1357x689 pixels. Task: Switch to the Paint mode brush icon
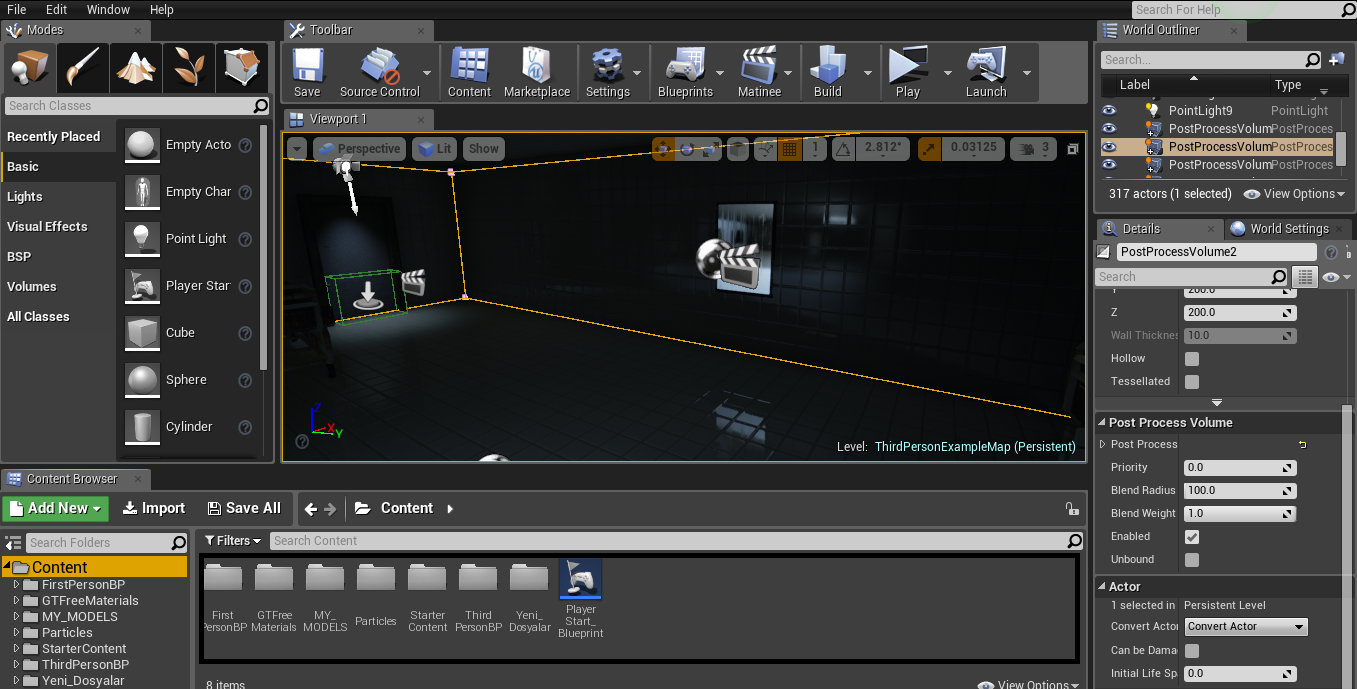83,68
